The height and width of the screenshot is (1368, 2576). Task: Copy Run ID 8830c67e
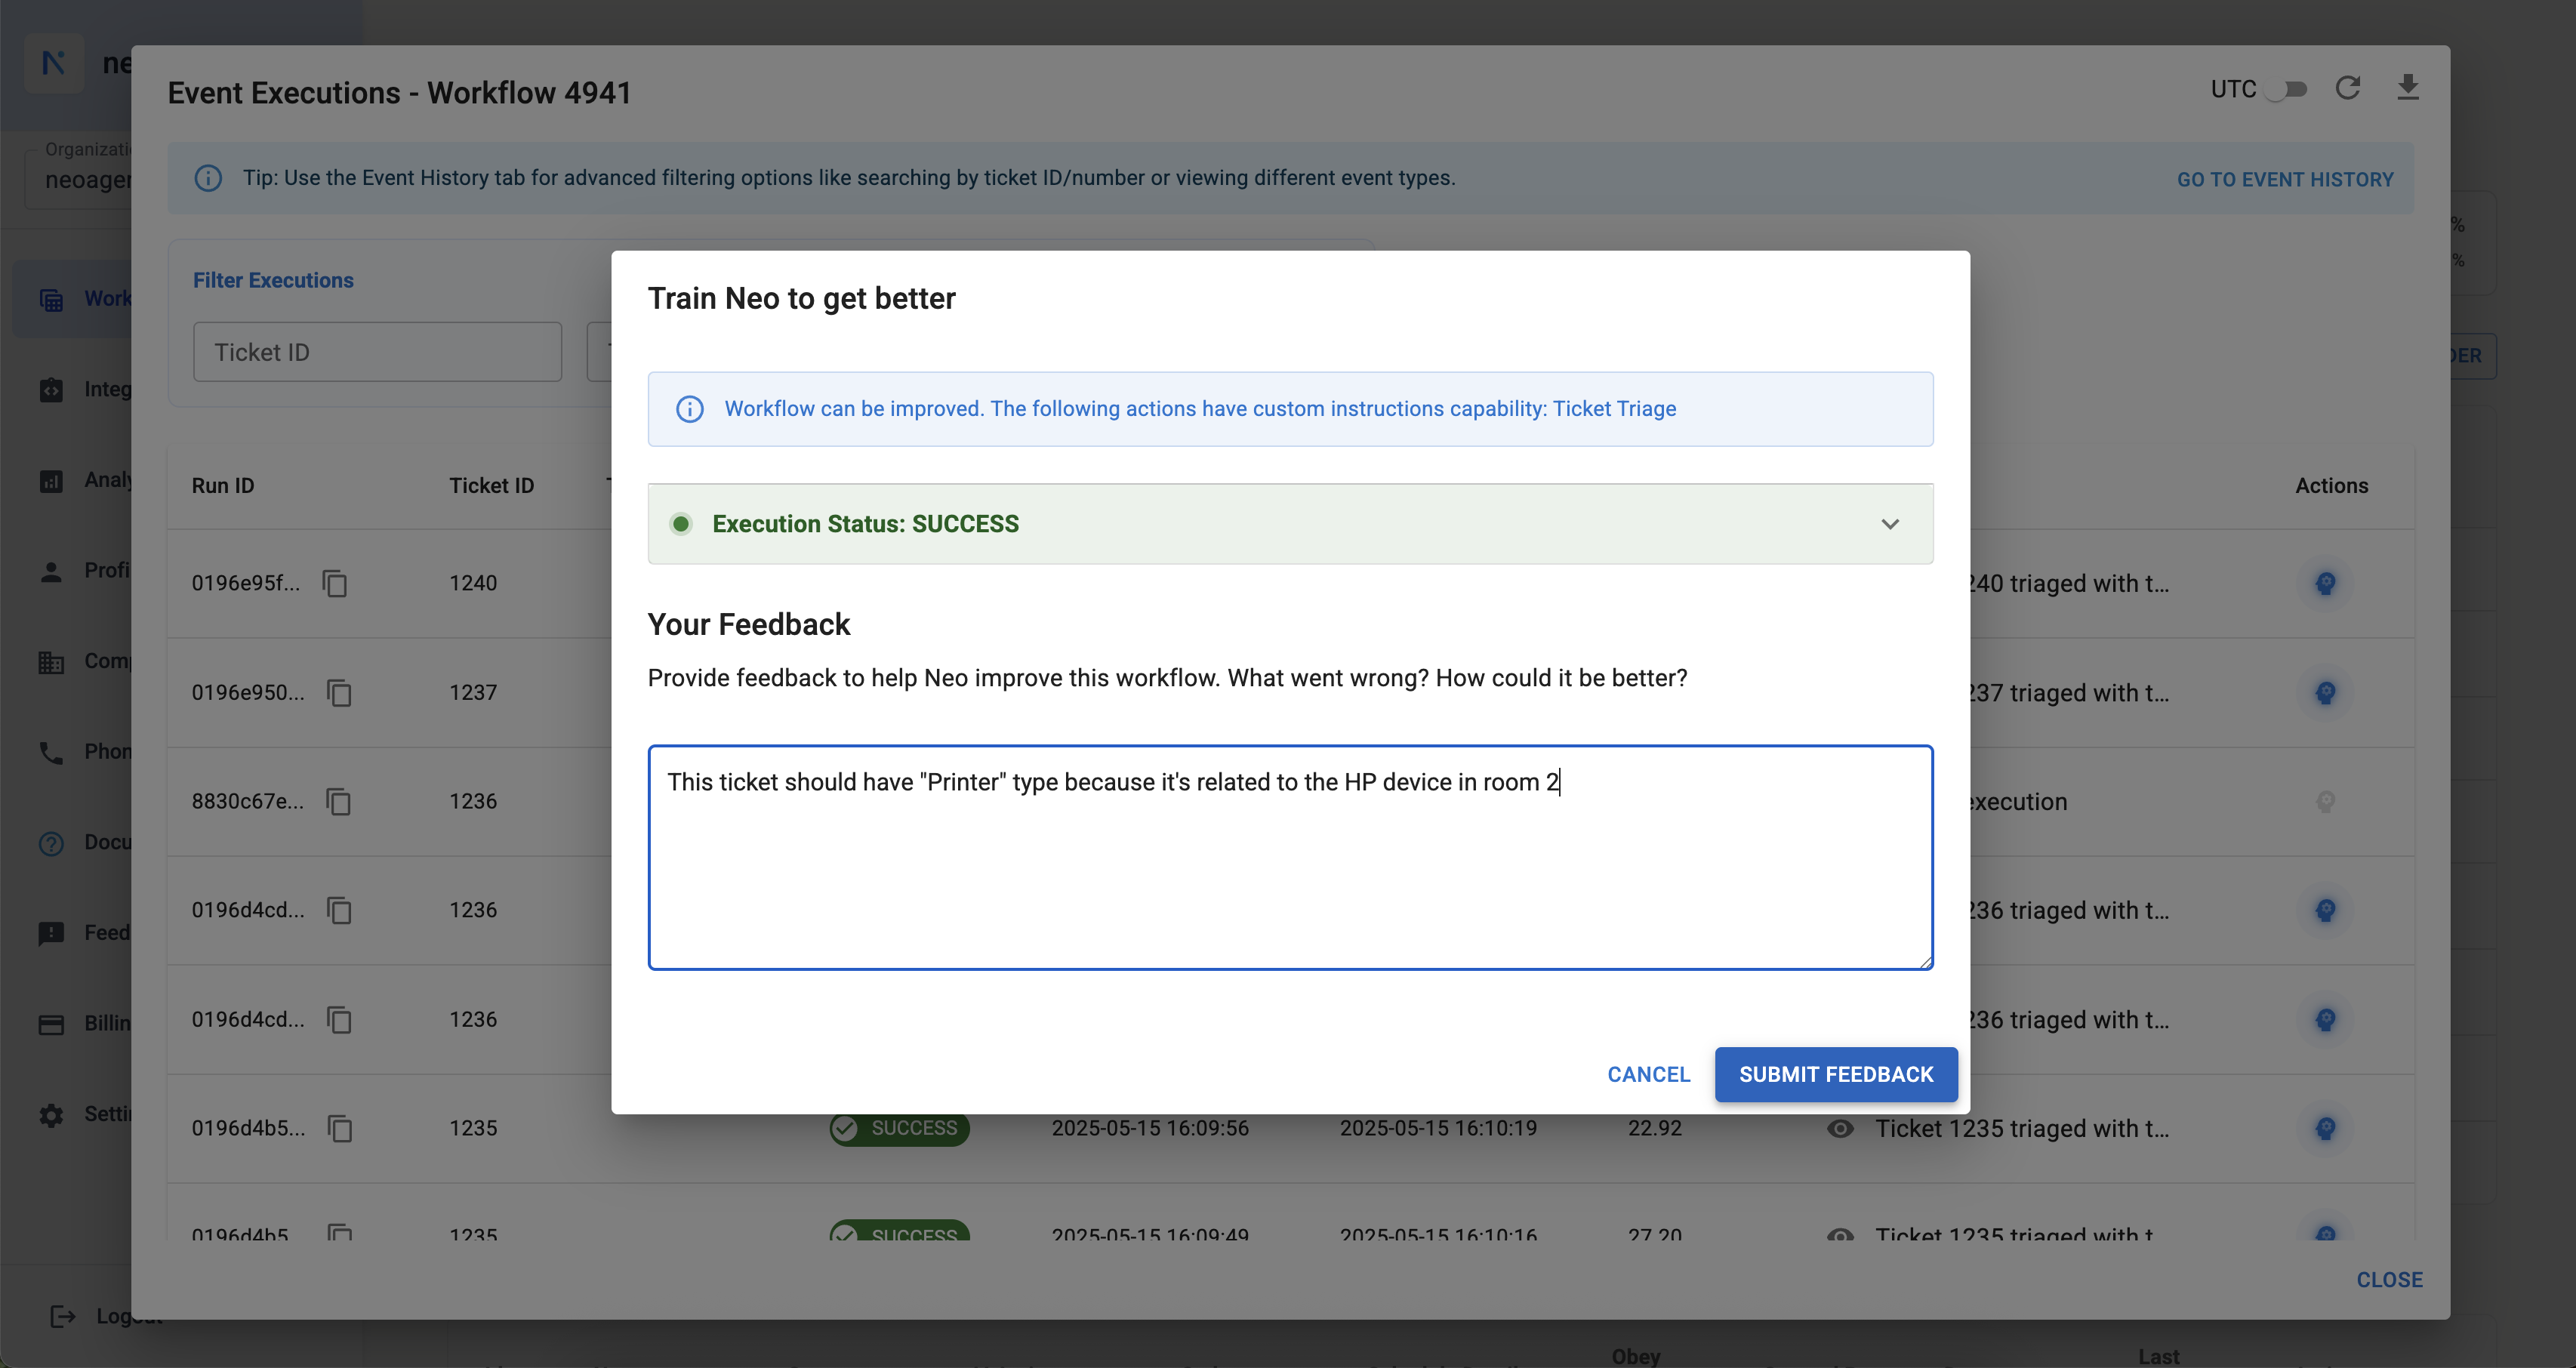(339, 801)
